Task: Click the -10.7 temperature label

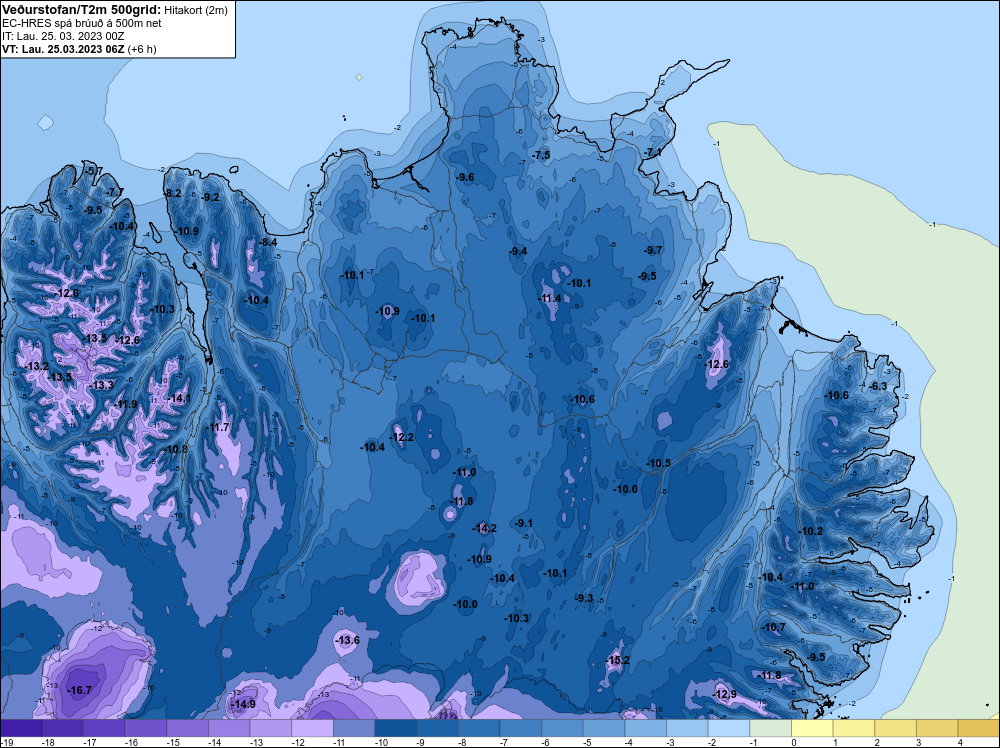Action: [774, 627]
